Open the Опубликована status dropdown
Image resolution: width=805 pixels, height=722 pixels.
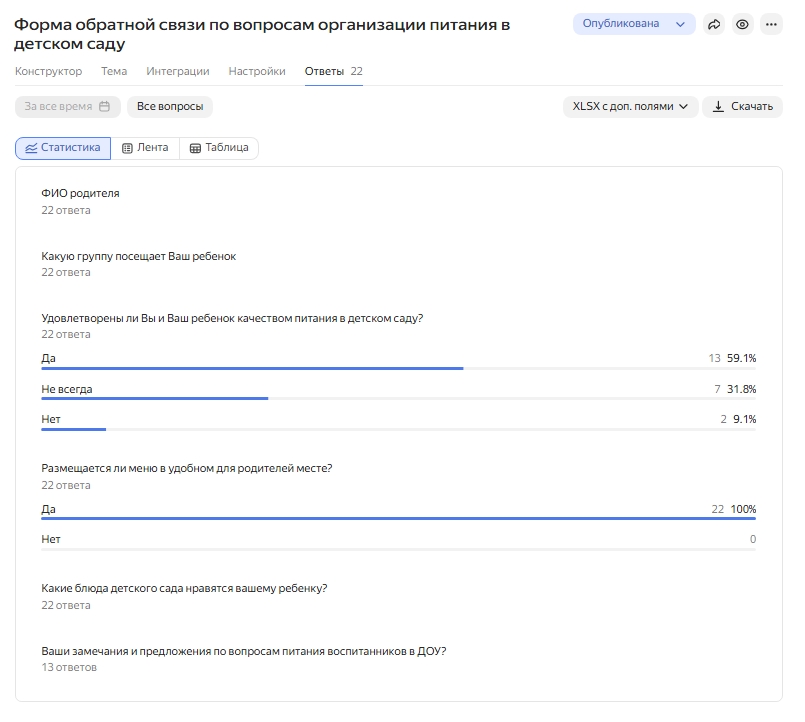tap(634, 22)
